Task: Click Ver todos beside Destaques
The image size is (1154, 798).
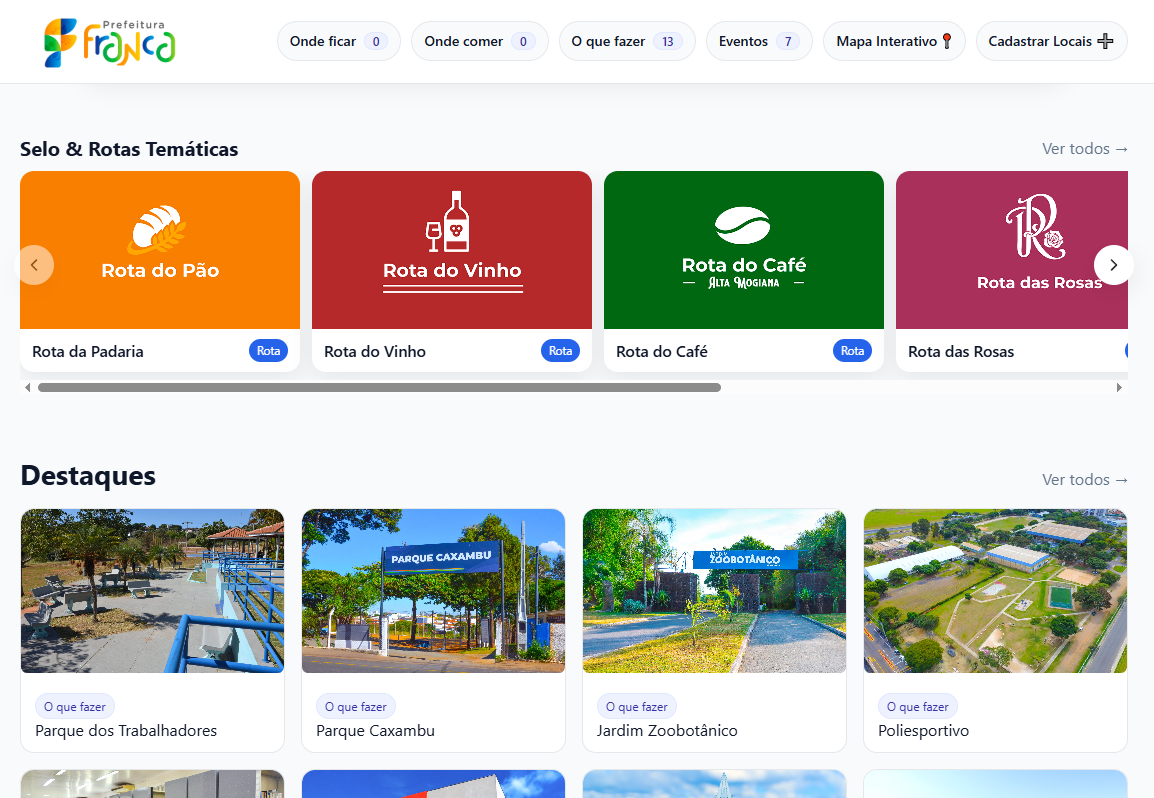Action: [1085, 480]
